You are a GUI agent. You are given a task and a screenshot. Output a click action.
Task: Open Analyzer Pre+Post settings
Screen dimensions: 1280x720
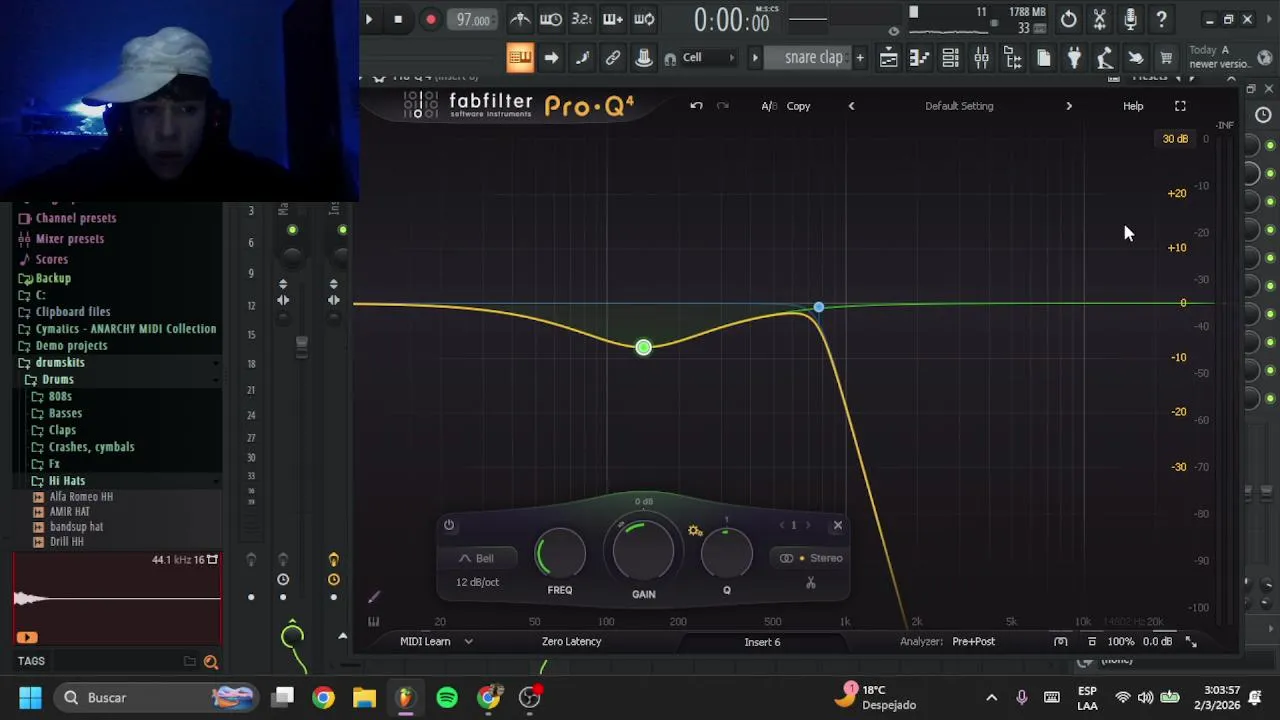pyautogui.click(x=973, y=642)
